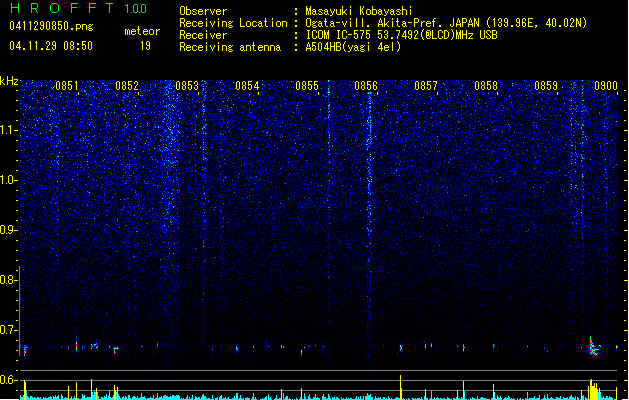Click the 0852 time marker
Image resolution: width=629 pixels, height=400 pixels.
(127, 86)
